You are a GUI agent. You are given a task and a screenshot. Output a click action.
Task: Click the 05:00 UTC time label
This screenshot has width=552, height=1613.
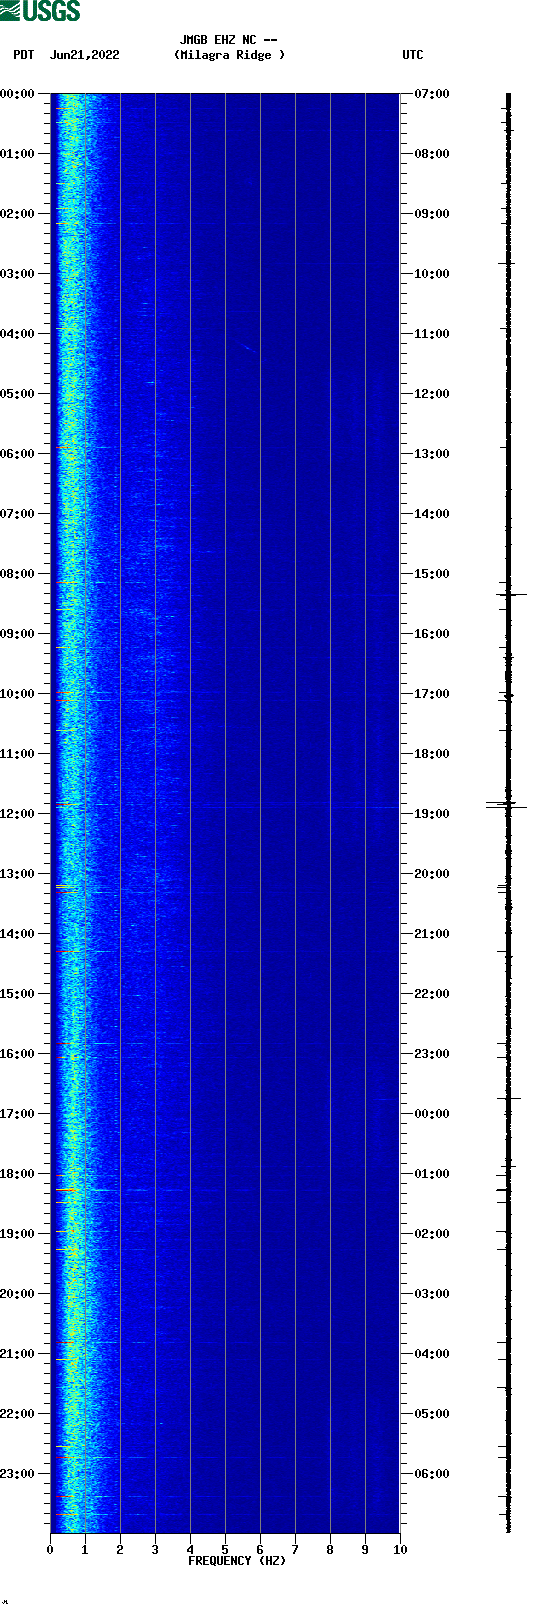(x=432, y=1414)
